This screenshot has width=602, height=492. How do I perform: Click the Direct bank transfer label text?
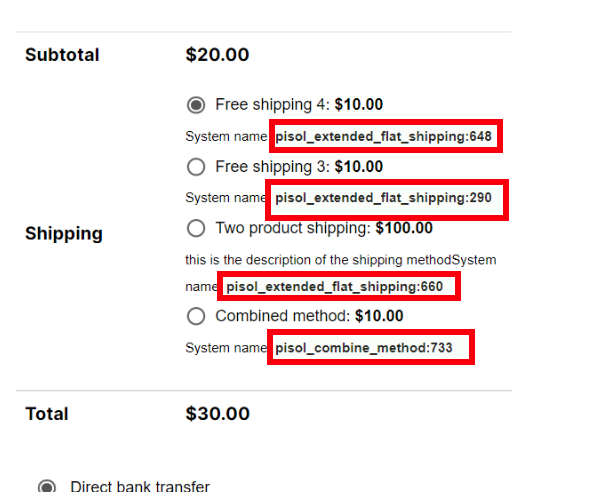tap(140, 486)
